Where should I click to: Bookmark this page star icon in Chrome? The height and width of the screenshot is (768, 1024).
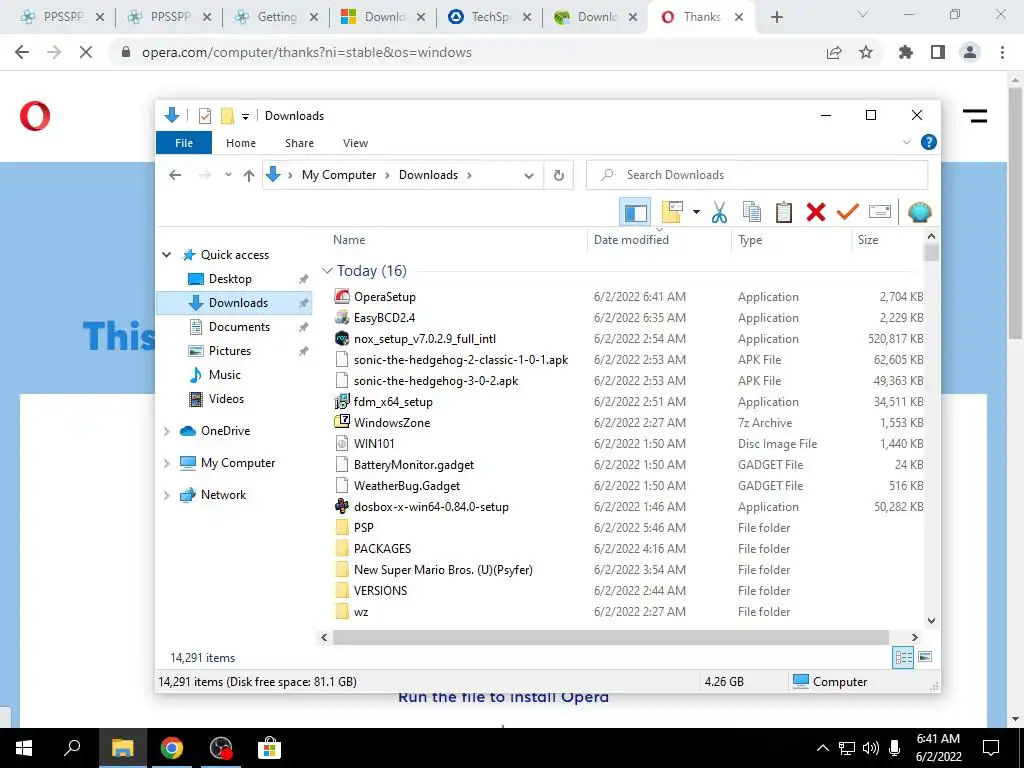[x=866, y=52]
